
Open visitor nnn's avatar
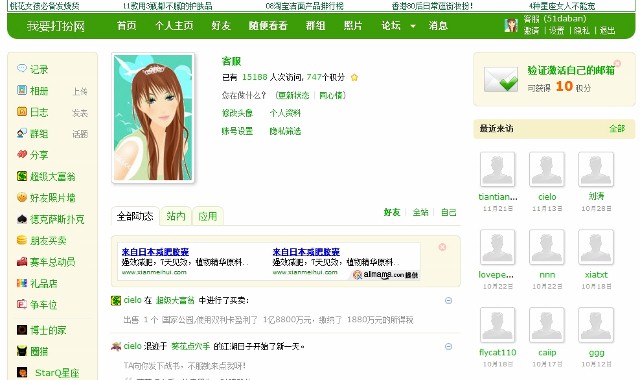(x=547, y=247)
